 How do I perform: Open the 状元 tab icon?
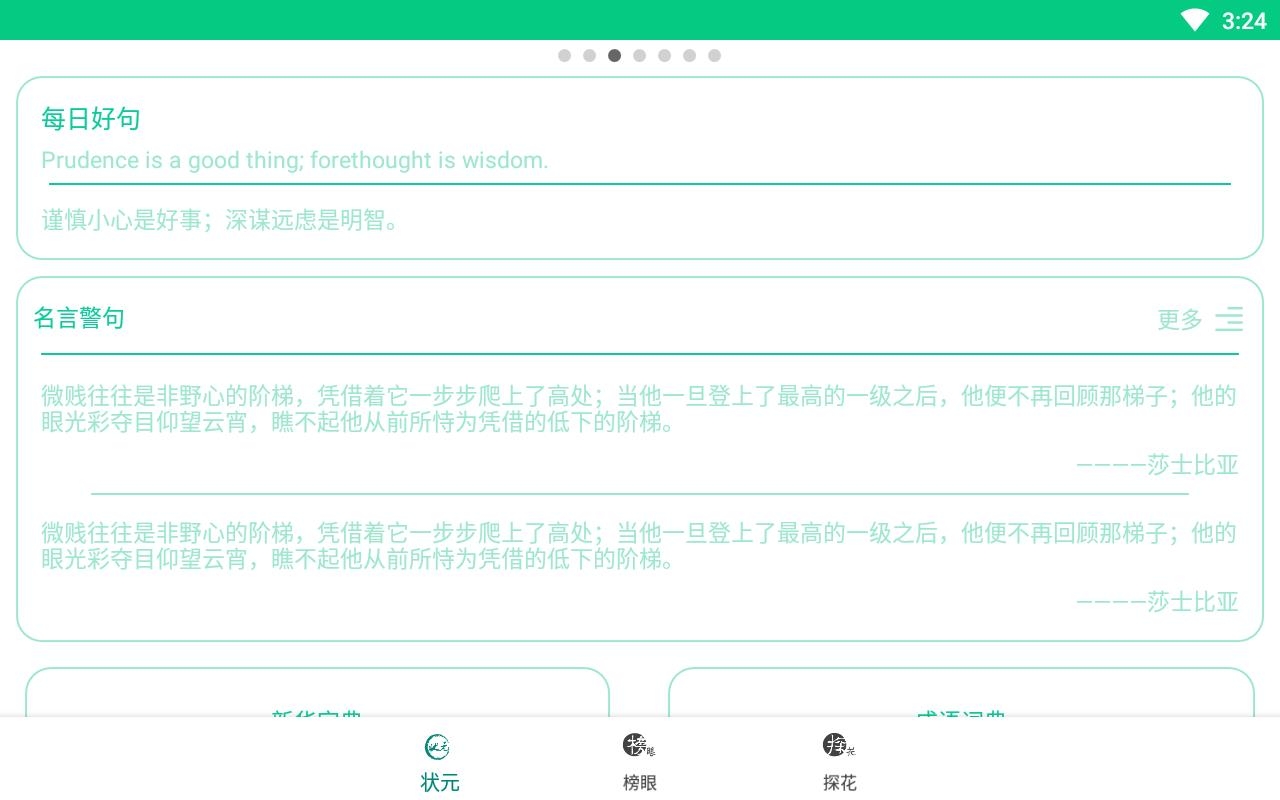click(x=437, y=745)
